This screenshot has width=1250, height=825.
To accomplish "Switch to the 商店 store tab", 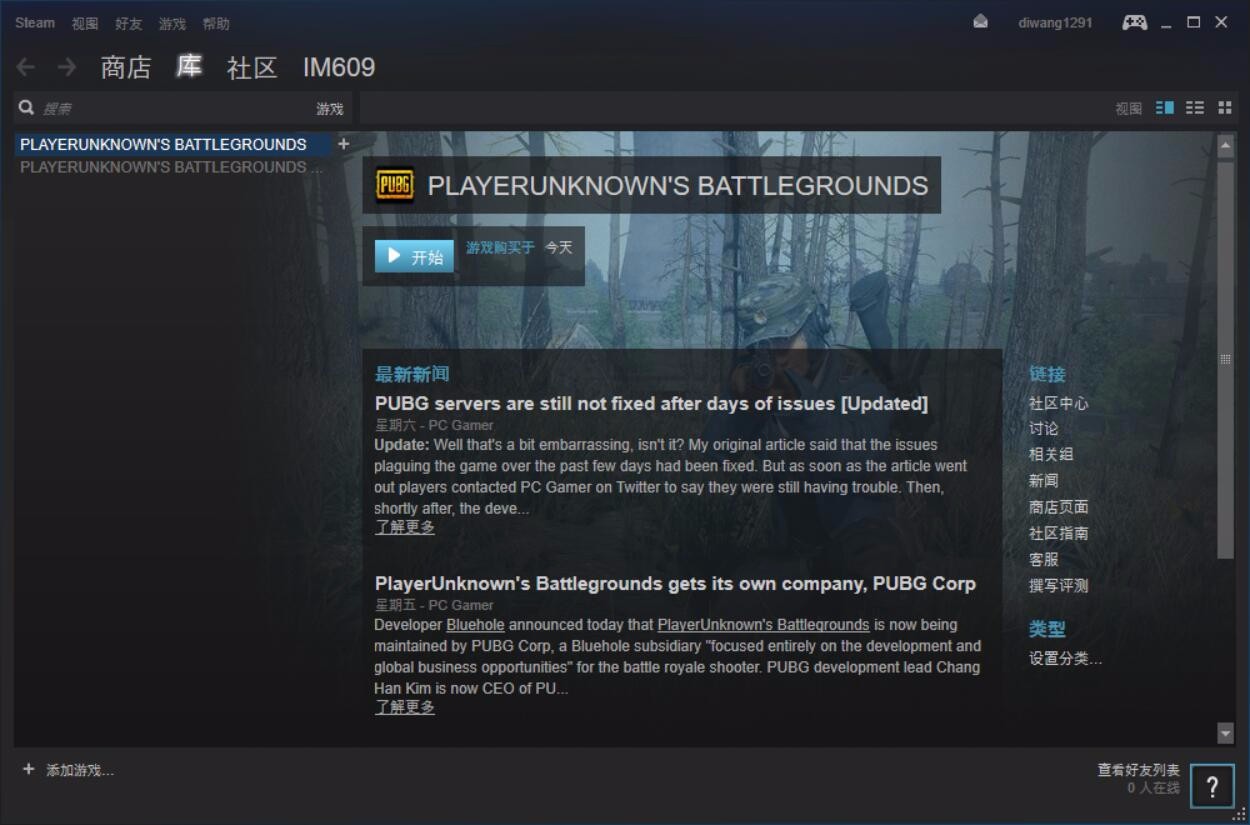I will pyautogui.click(x=126, y=67).
